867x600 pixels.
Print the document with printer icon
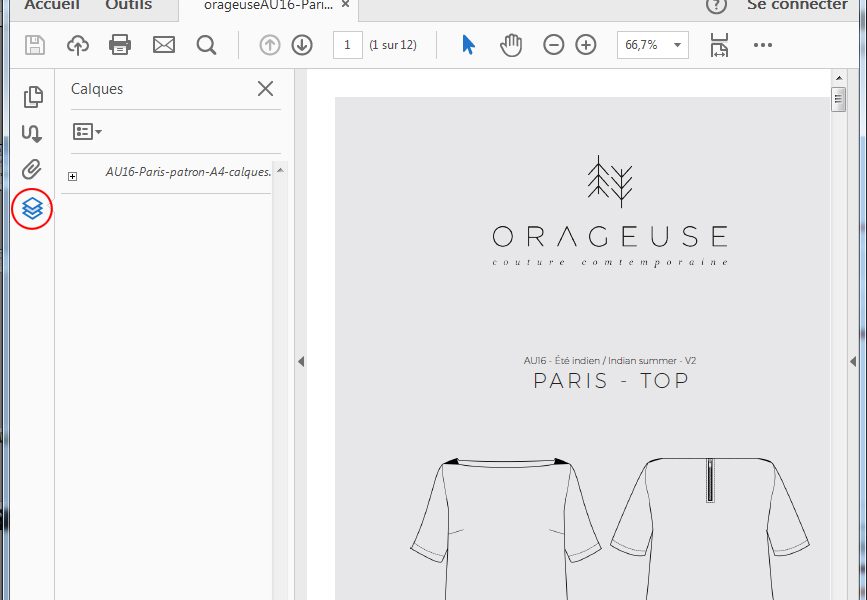[x=120, y=45]
